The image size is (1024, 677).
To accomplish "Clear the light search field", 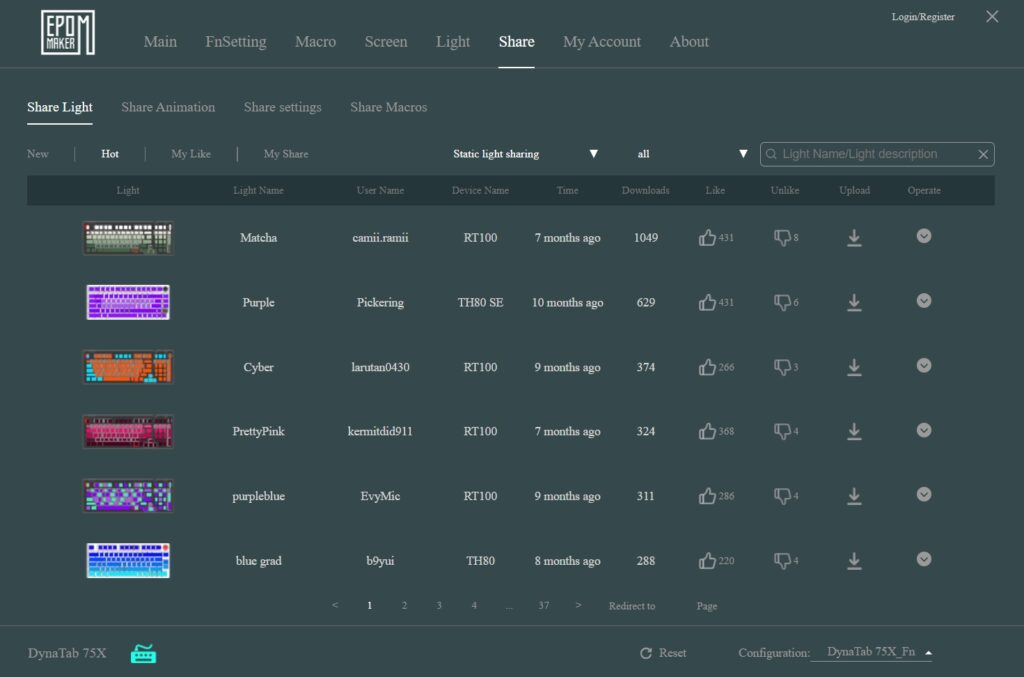I will tap(983, 154).
